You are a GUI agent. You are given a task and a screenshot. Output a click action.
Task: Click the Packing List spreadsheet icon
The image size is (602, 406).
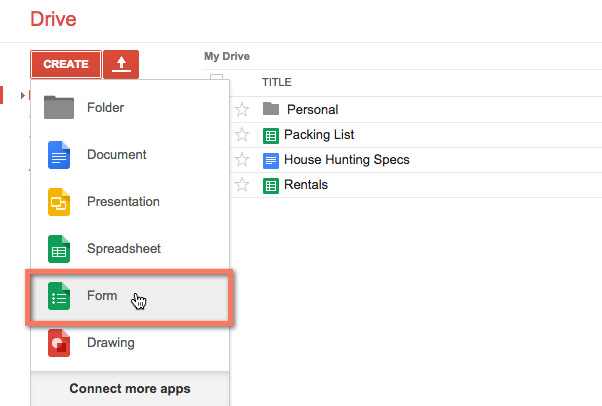(270, 135)
